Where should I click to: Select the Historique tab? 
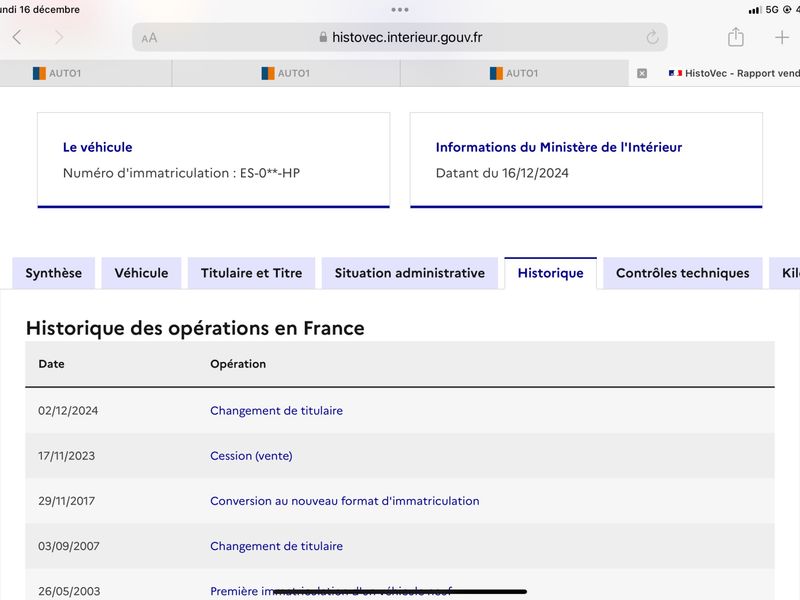click(551, 273)
